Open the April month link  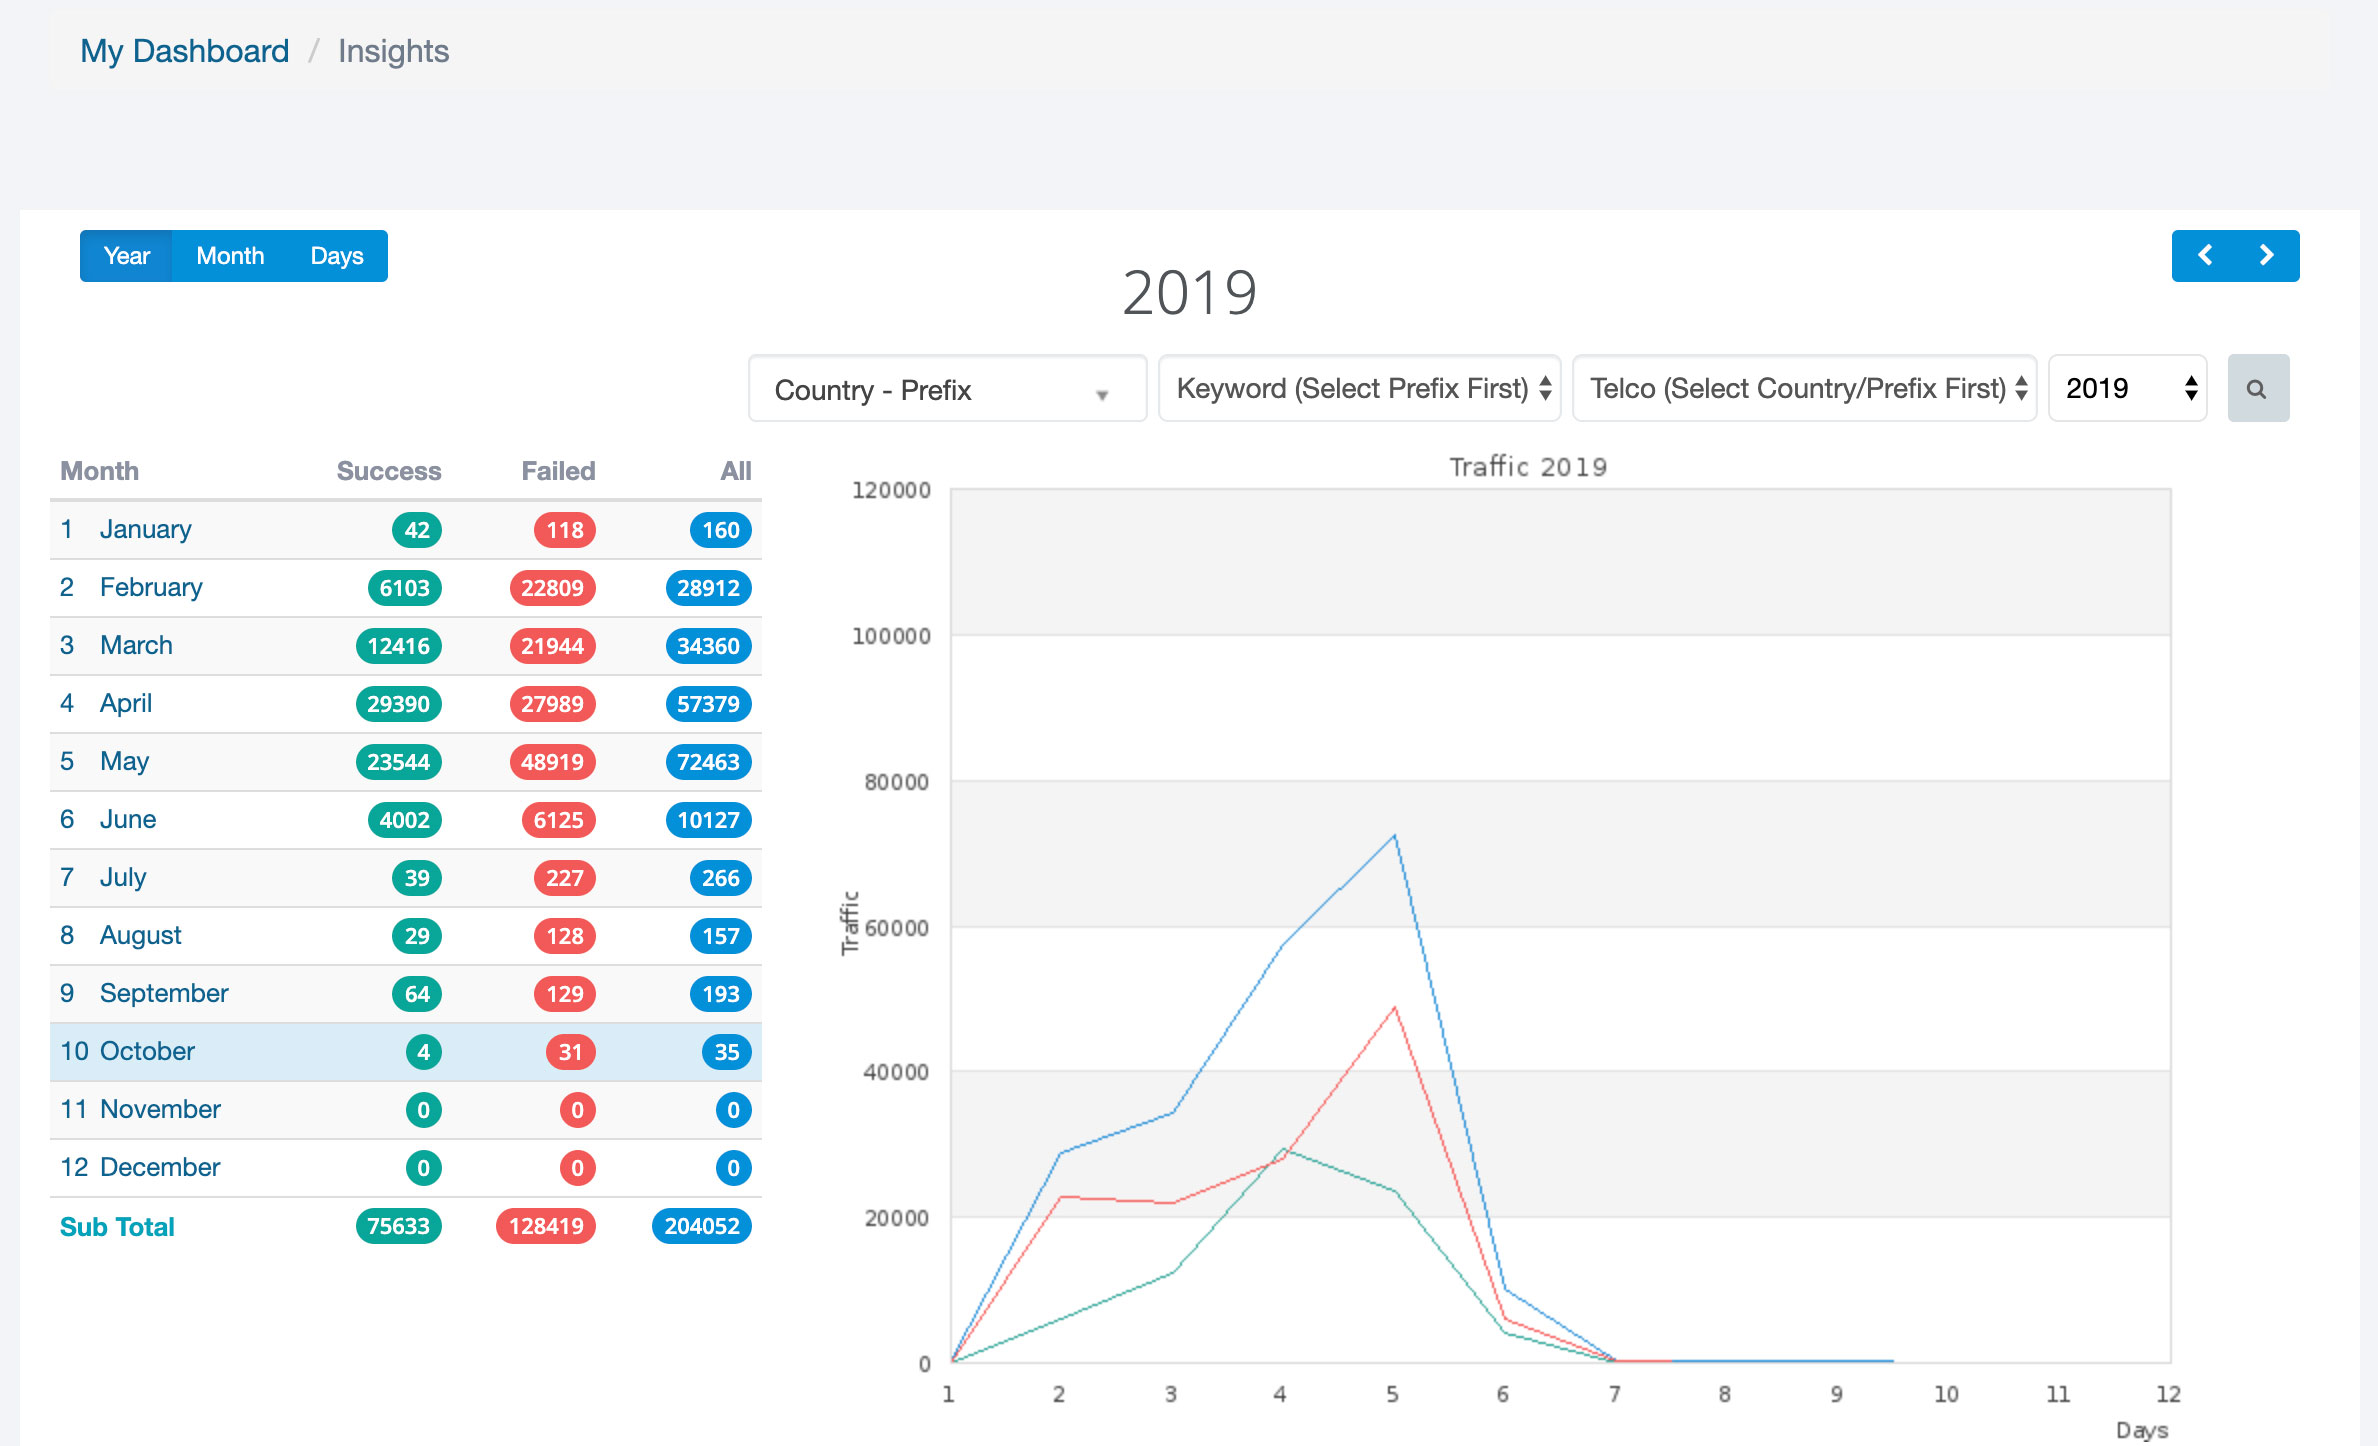126,704
